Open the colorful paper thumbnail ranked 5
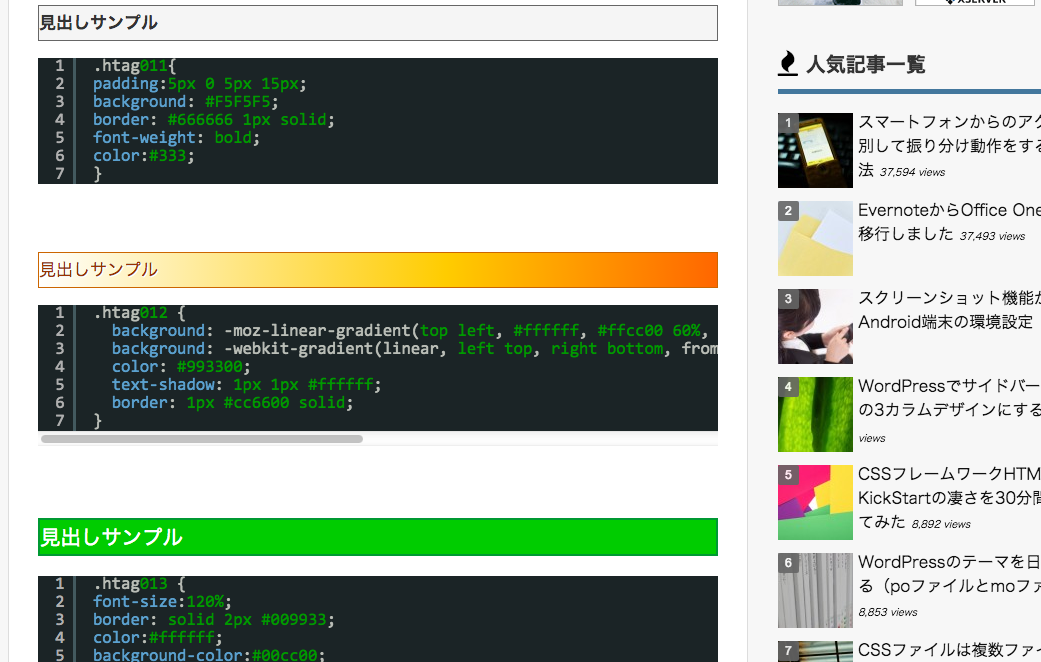 (x=815, y=503)
